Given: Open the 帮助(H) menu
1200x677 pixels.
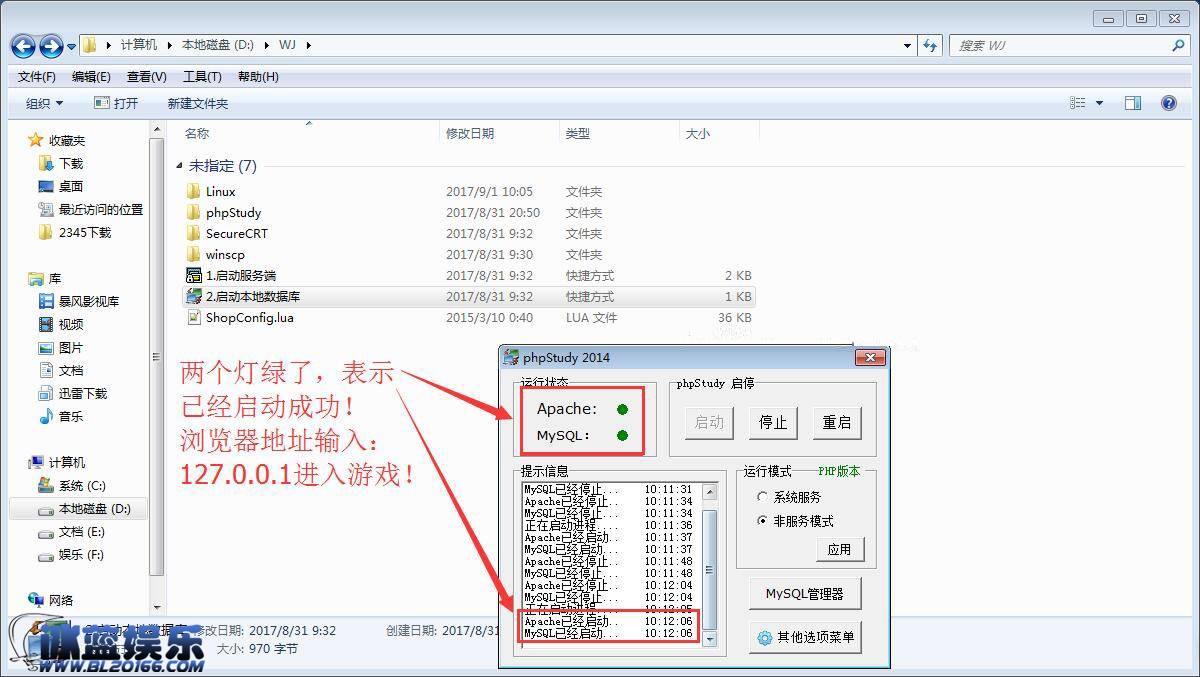Looking at the screenshot, I should coord(258,77).
